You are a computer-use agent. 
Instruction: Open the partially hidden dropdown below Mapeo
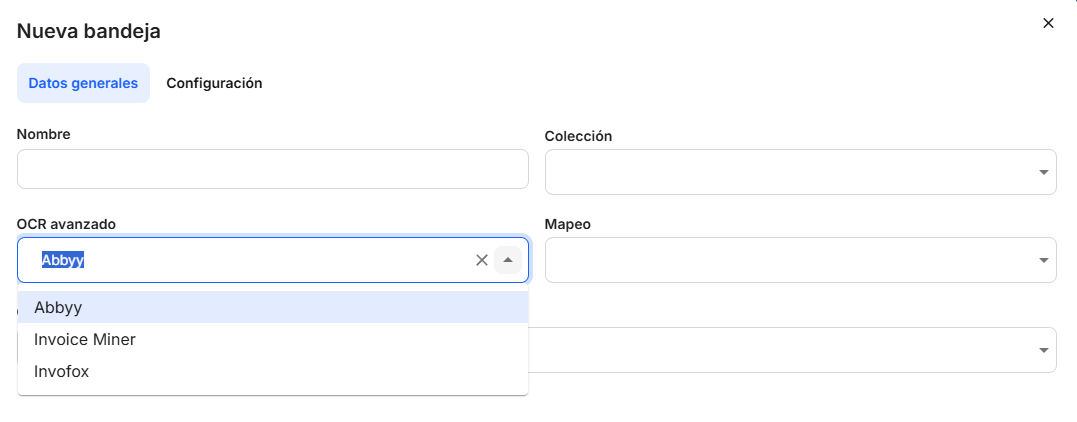click(x=1044, y=350)
